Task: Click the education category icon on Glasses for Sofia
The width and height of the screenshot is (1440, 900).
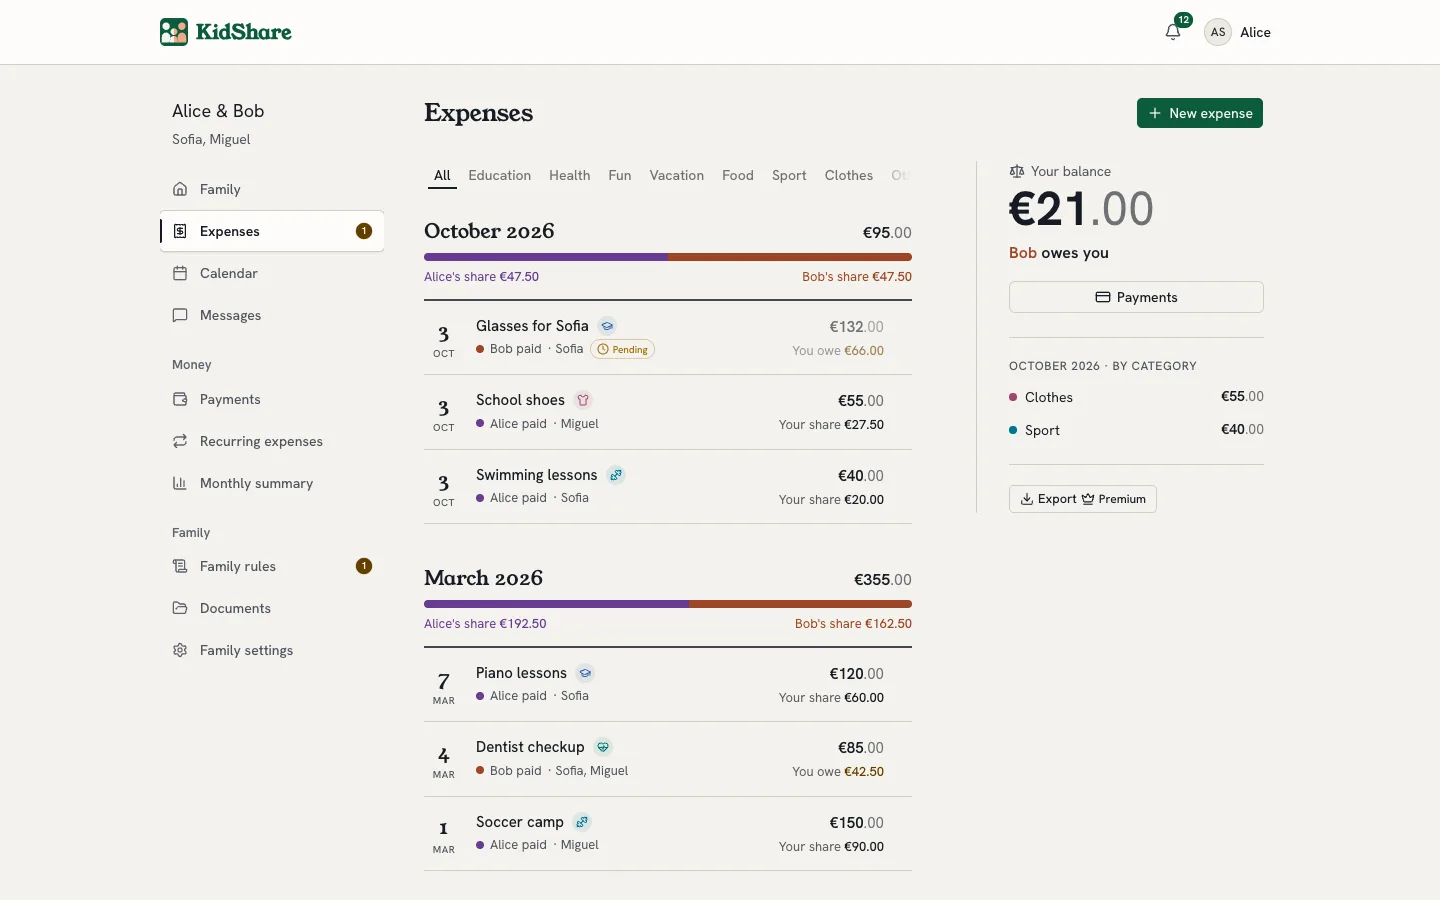Action: coord(607,326)
